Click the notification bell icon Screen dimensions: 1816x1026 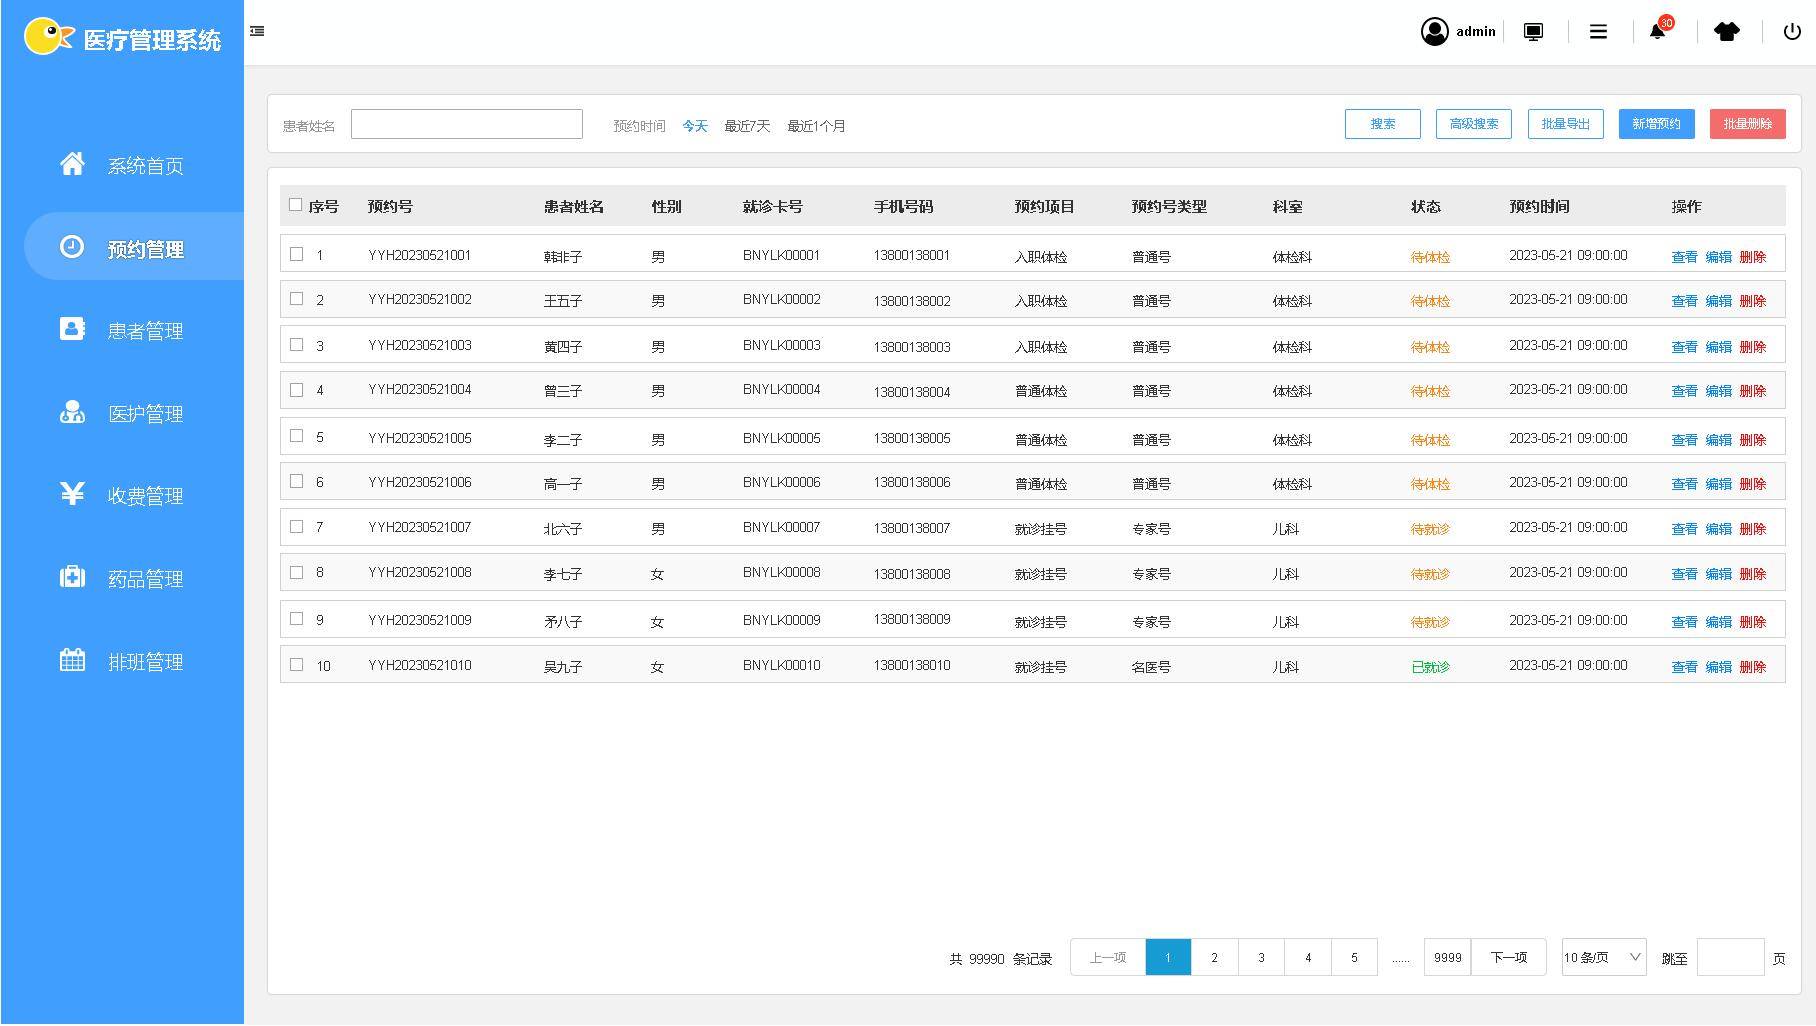(x=1657, y=32)
